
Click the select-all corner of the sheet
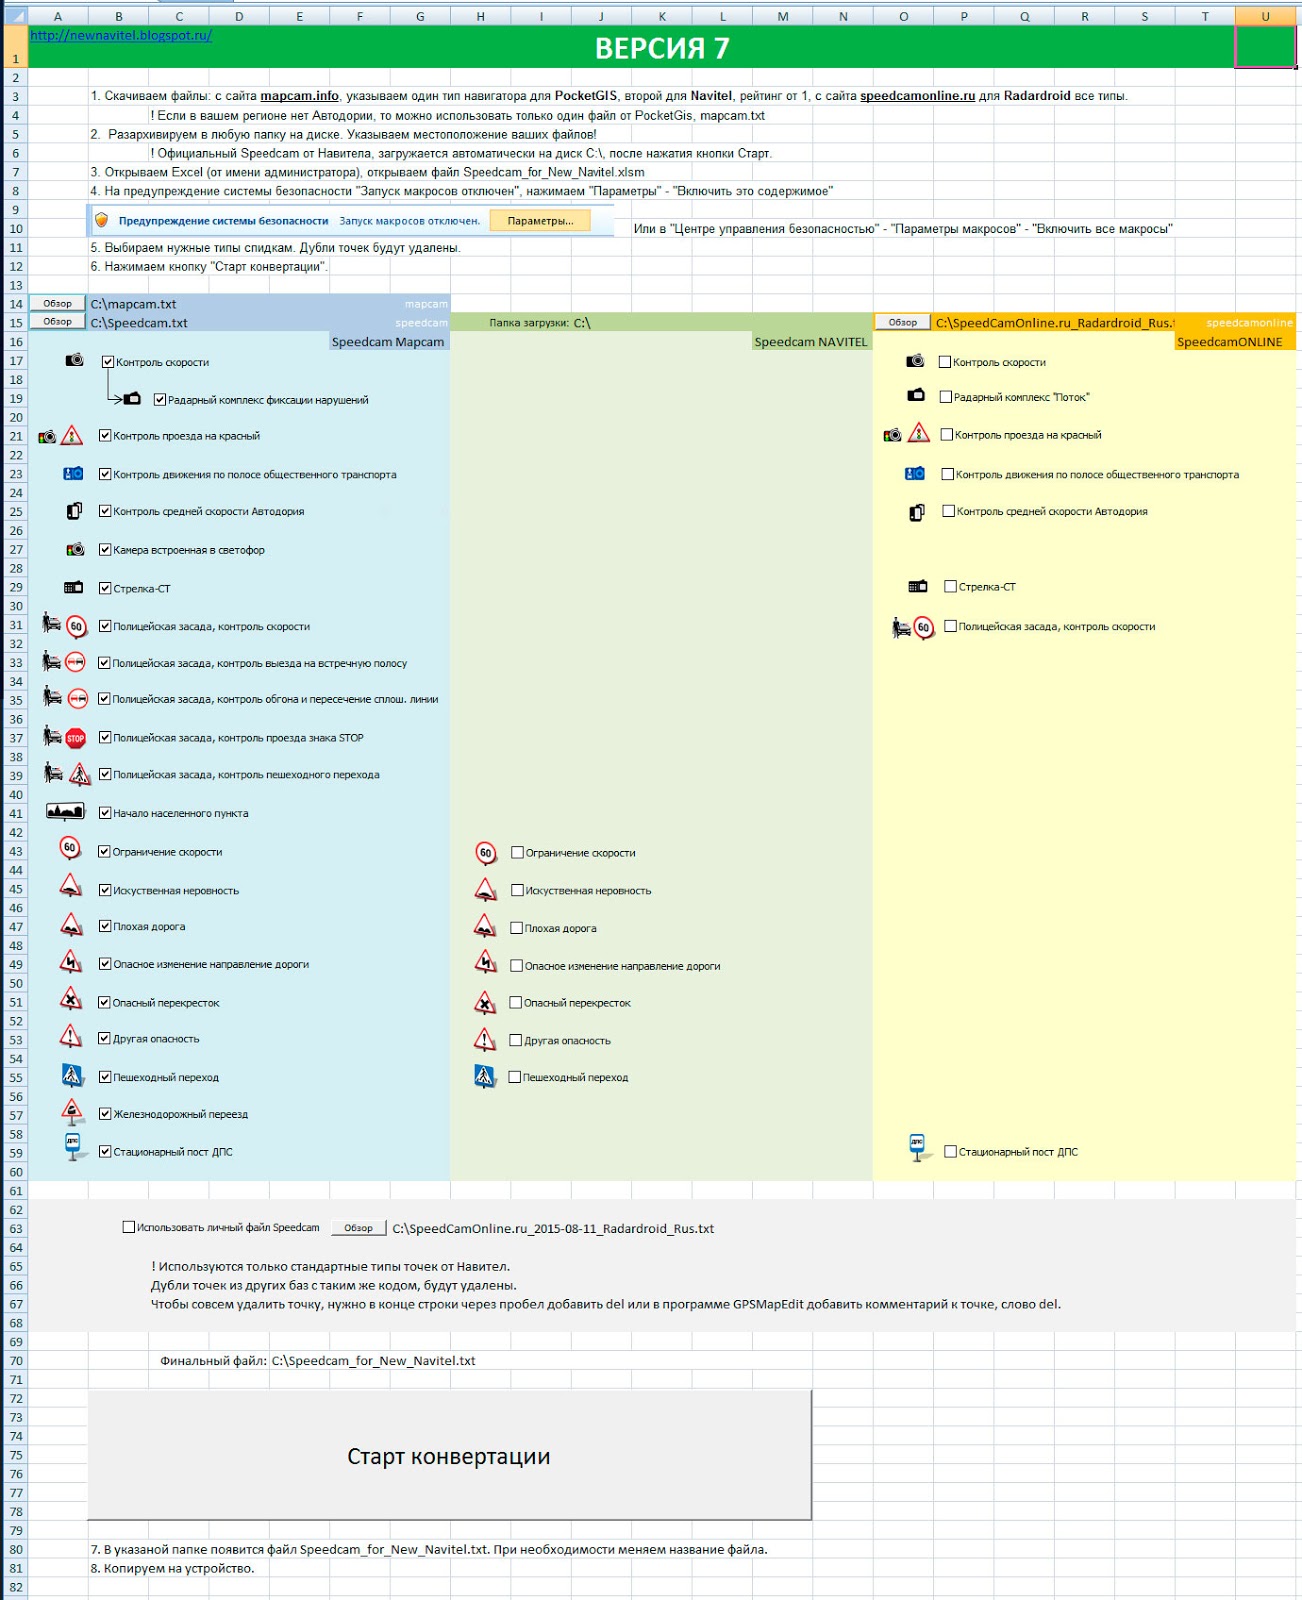pyautogui.click(x=14, y=16)
